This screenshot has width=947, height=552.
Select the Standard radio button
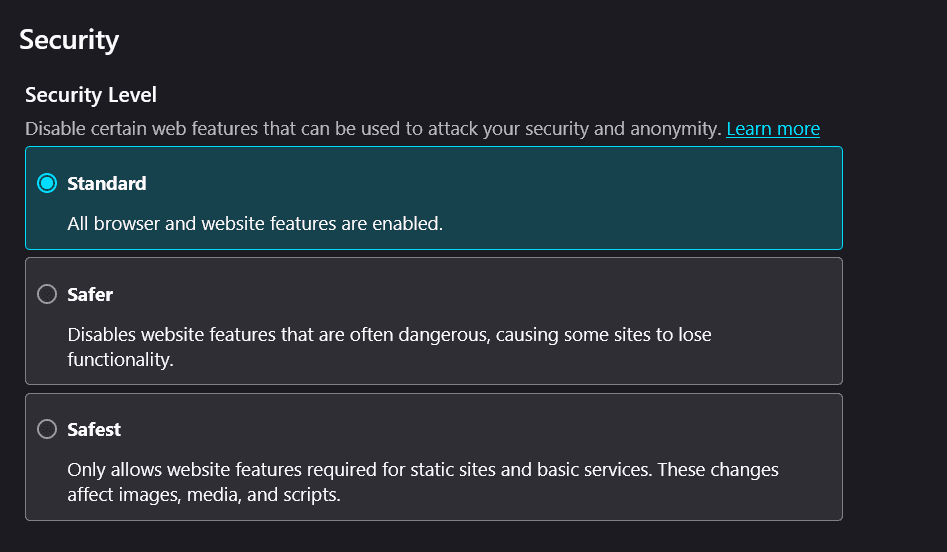click(x=47, y=184)
